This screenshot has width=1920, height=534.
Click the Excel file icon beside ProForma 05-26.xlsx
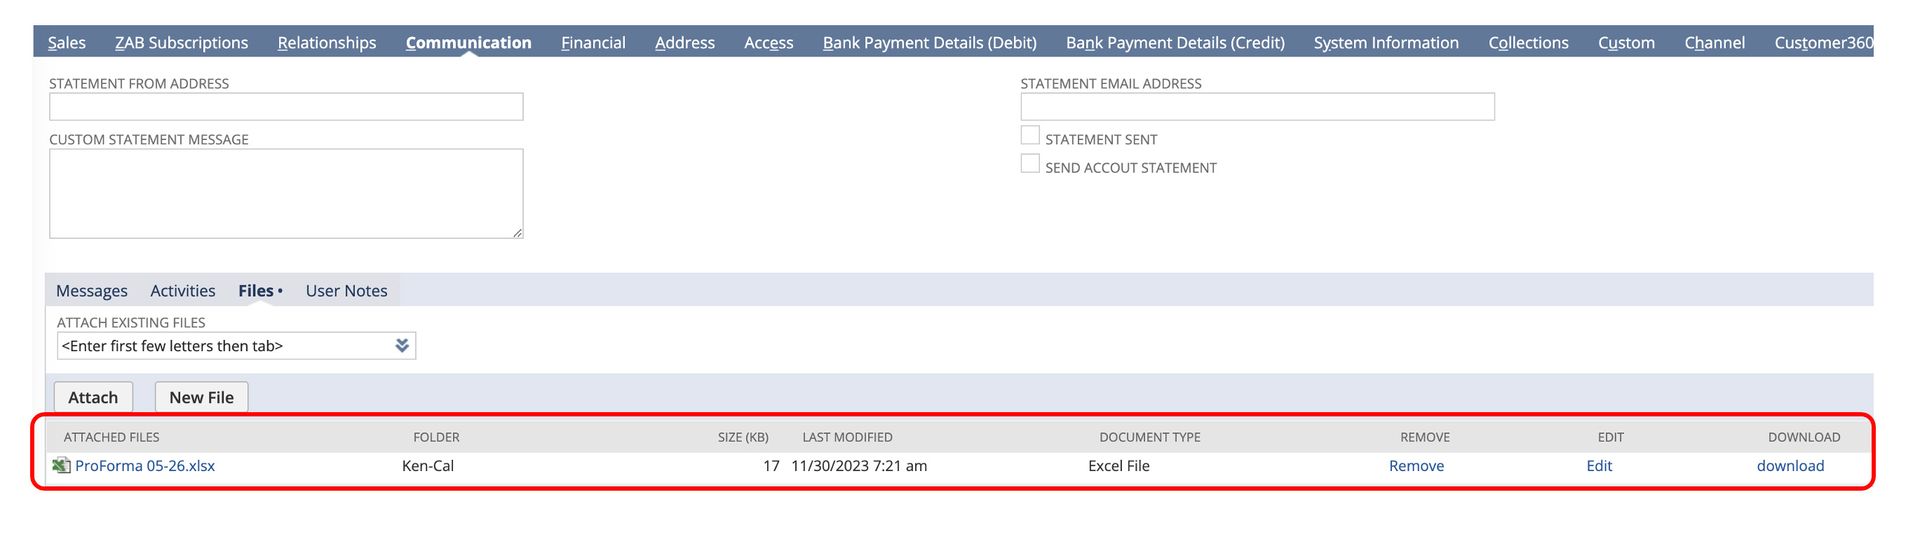(x=61, y=466)
